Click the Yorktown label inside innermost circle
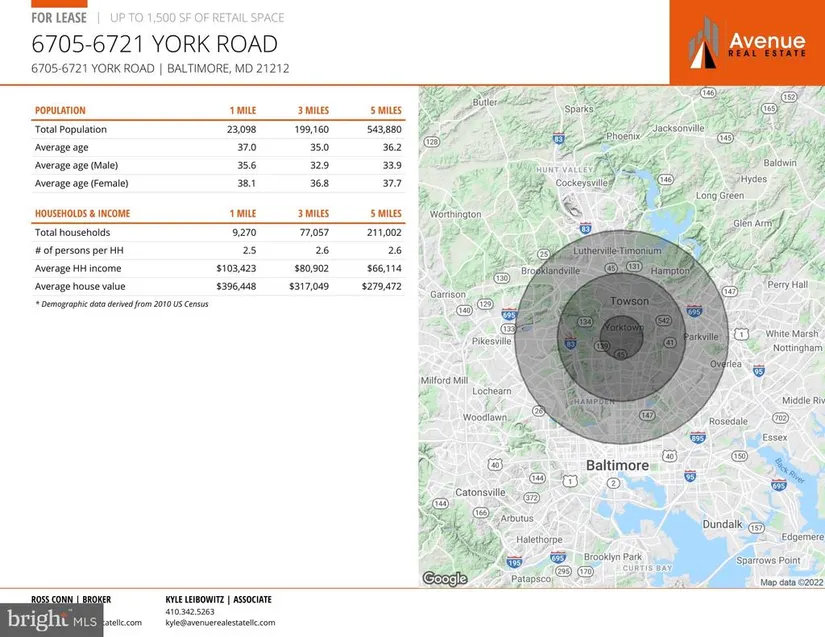The image size is (825, 637). (x=621, y=328)
